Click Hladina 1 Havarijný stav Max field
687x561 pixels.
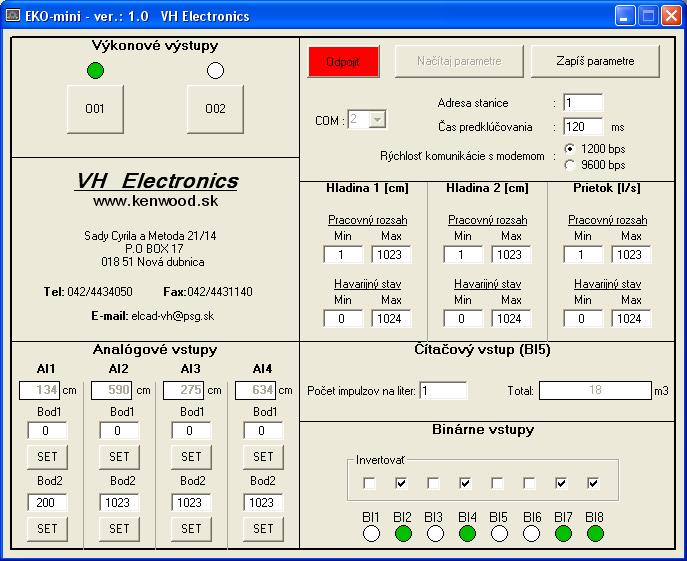click(x=391, y=319)
